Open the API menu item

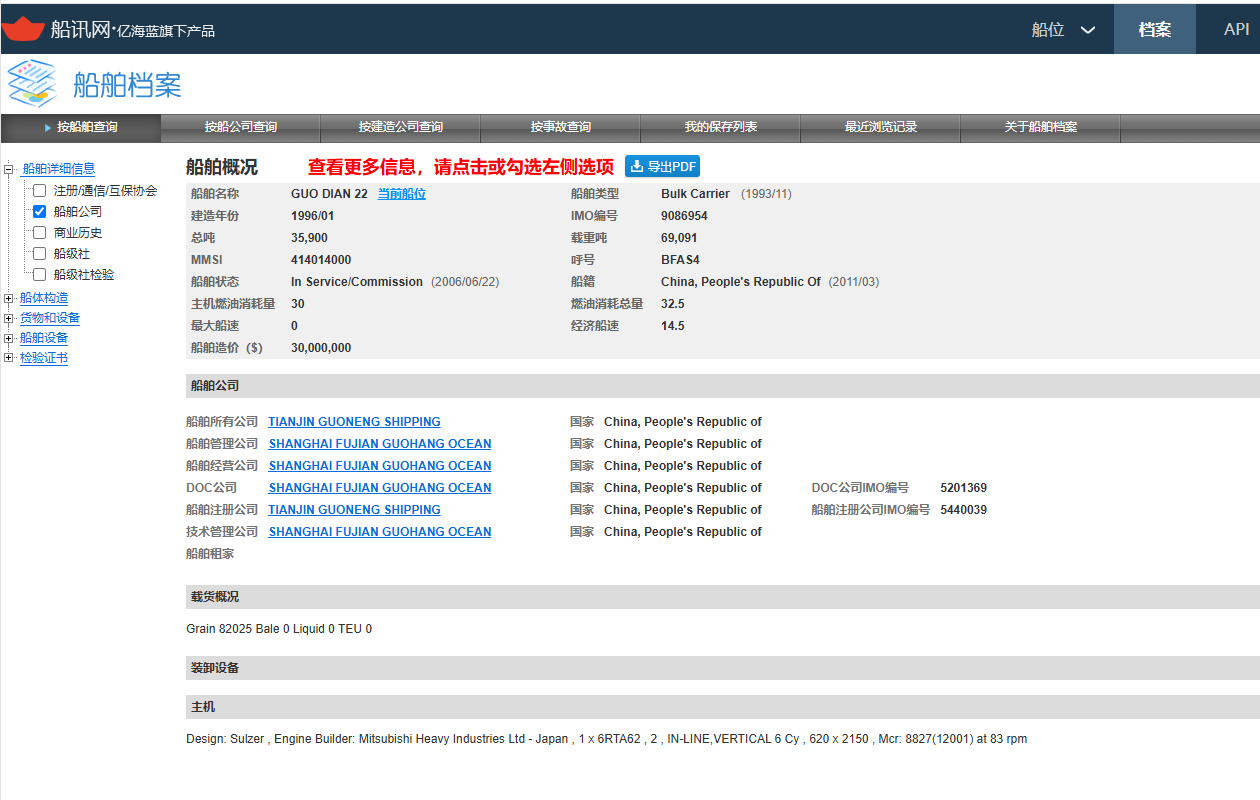1236,29
